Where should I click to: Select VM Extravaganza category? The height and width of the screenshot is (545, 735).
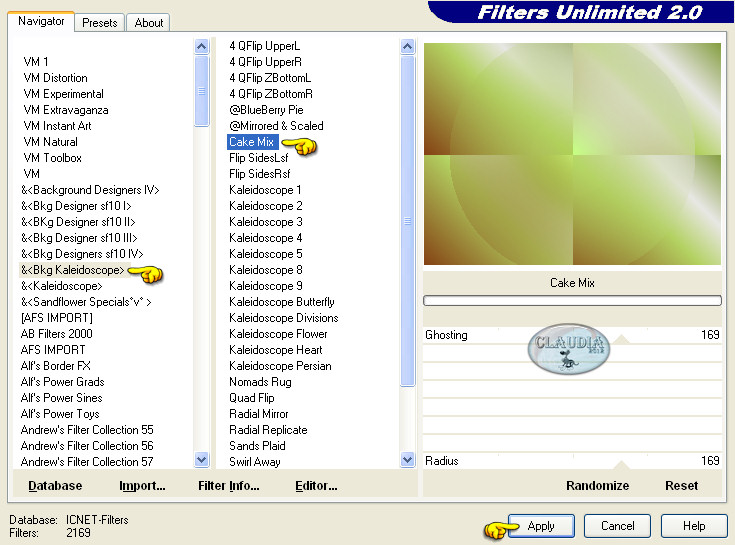(66, 110)
